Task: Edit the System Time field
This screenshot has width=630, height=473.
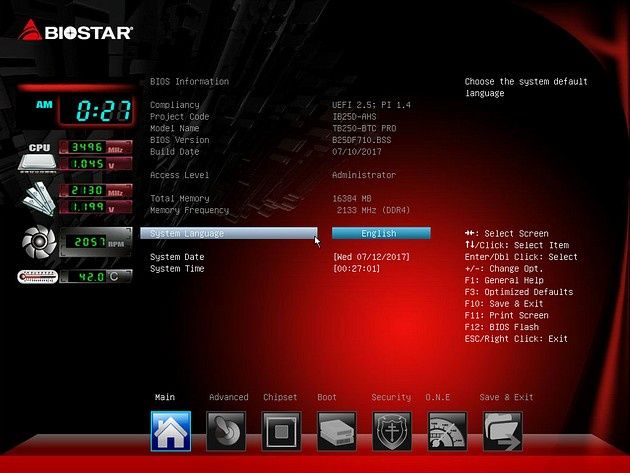Action: tap(356, 268)
